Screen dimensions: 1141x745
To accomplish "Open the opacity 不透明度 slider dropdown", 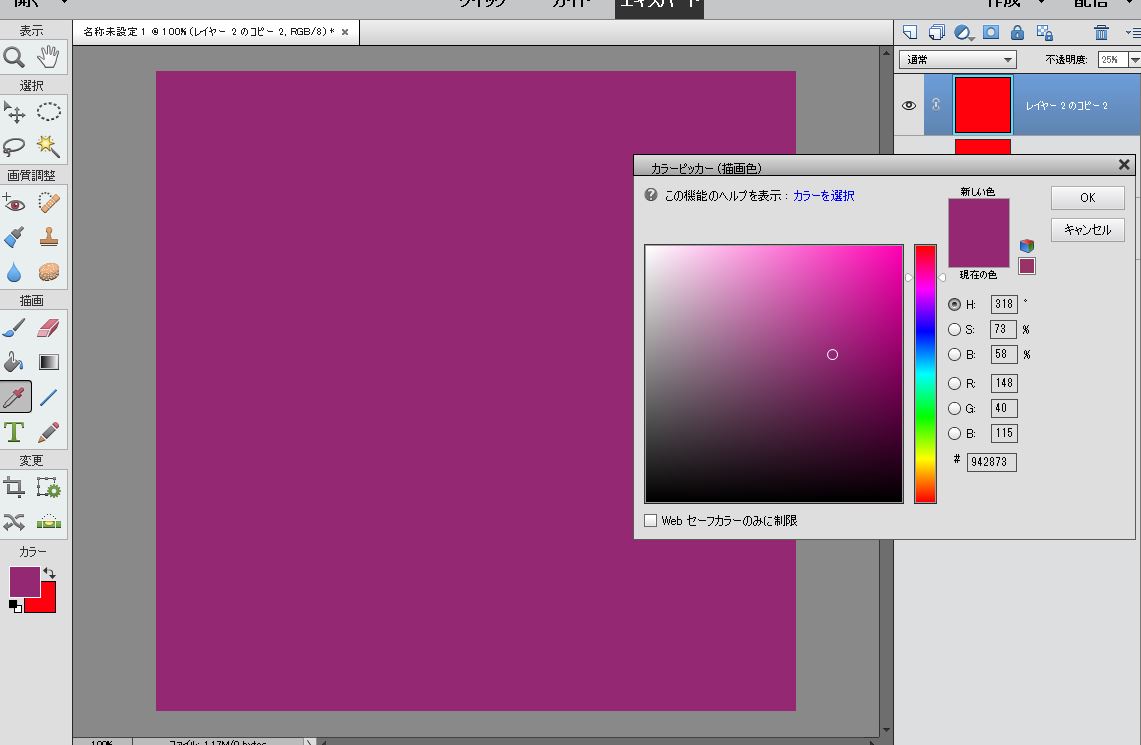I will point(1134,60).
